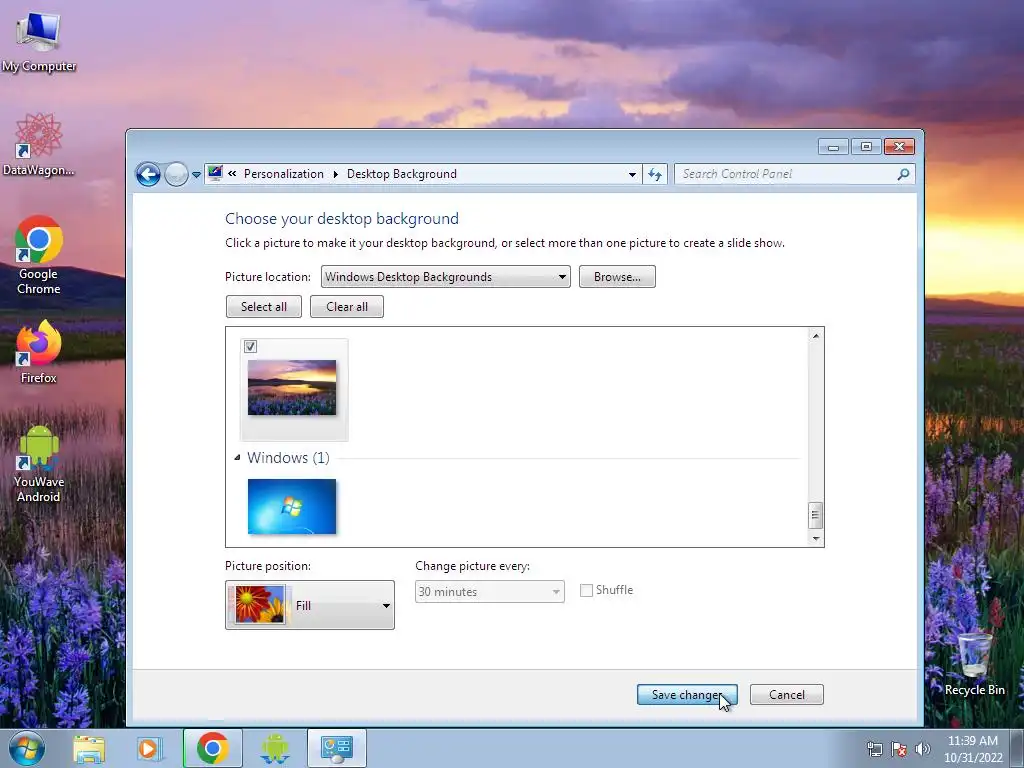The width and height of the screenshot is (1024, 768).
Task: Go back with the Back arrow
Action: click(x=148, y=174)
